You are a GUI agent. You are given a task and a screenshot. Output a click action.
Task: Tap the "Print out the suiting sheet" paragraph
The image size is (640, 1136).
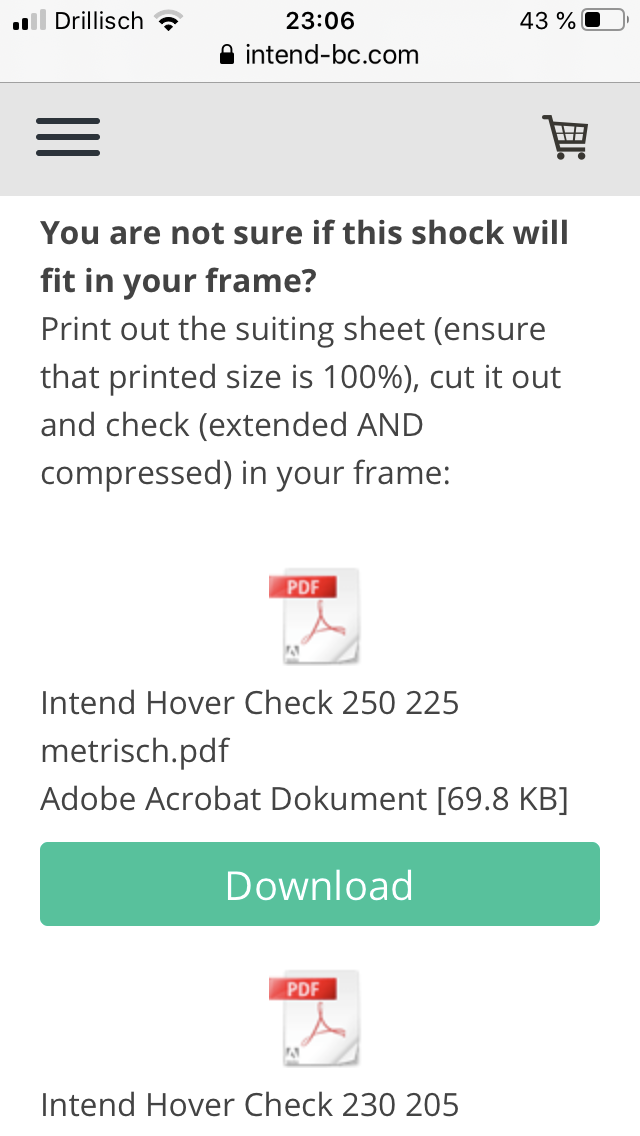point(300,400)
